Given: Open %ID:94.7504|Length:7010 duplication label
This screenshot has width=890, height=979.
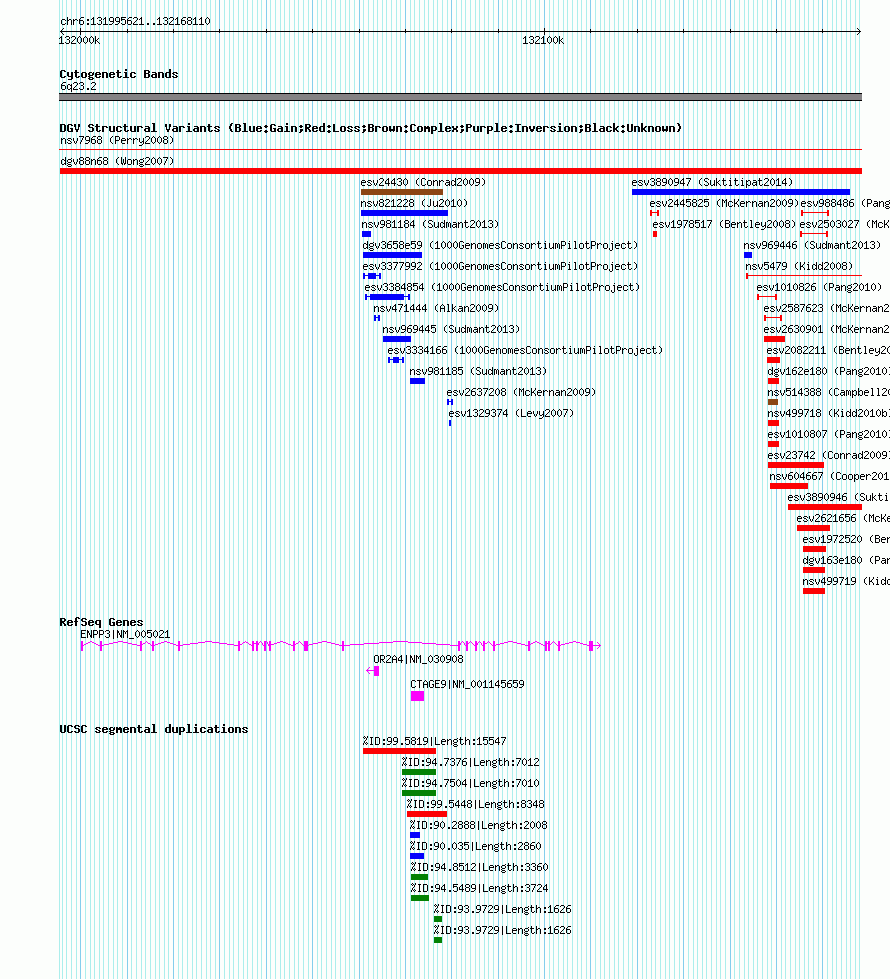Looking at the screenshot, I should point(470,783).
